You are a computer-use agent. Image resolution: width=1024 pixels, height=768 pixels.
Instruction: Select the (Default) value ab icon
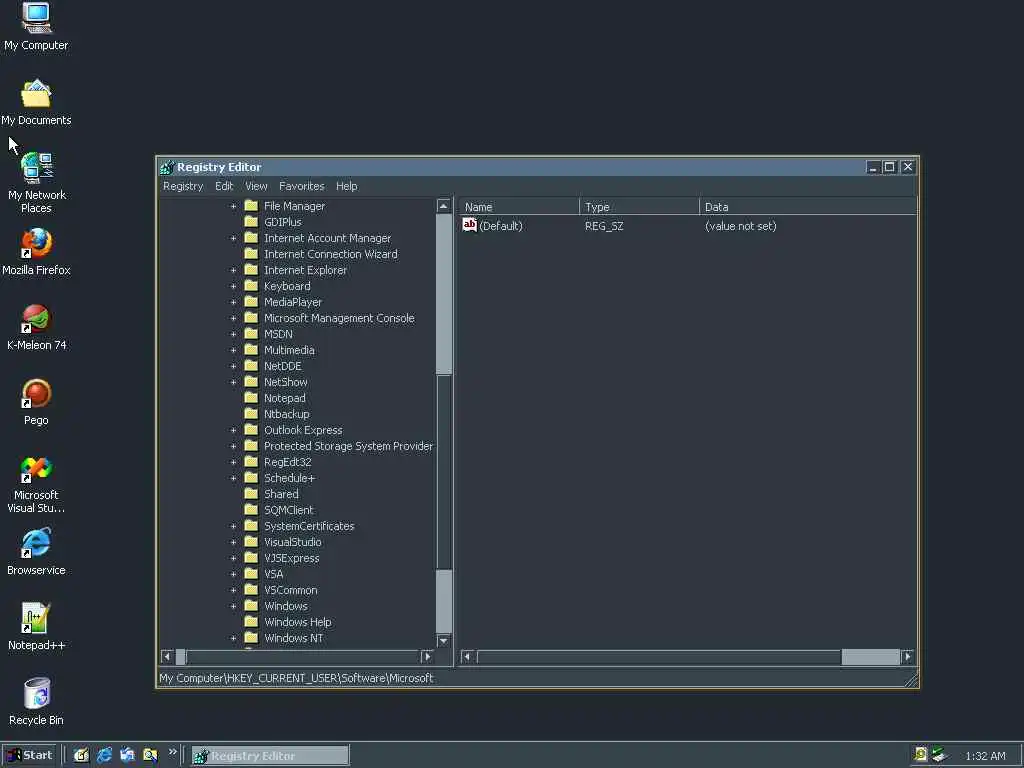[470, 225]
